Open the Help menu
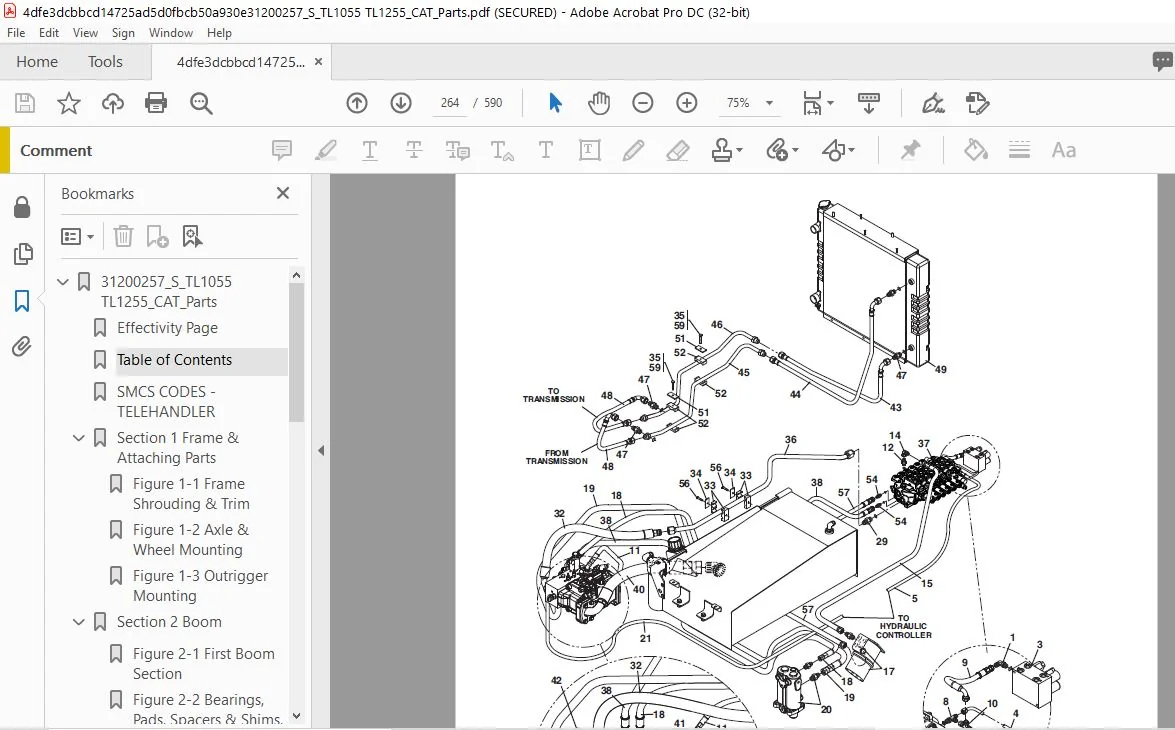The image size is (1175, 730). [x=219, y=33]
